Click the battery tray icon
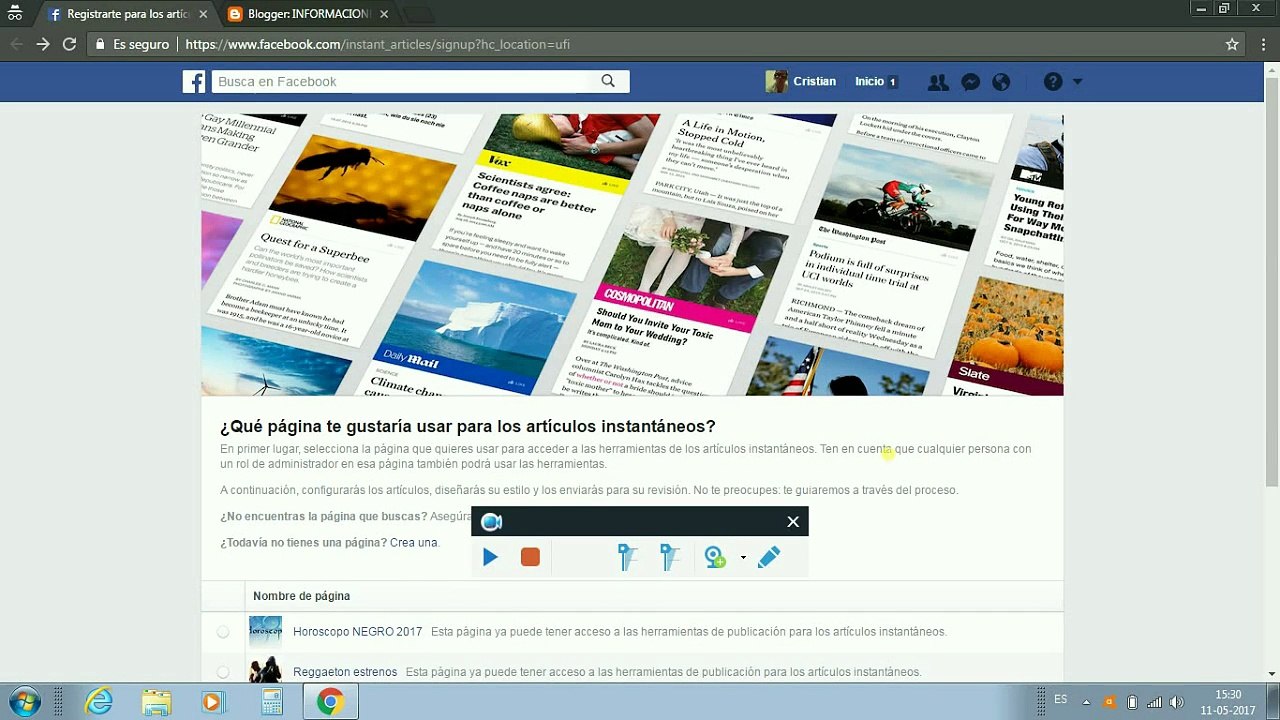1280x720 pixels. pyautogui.click(x=1132, y=702)
